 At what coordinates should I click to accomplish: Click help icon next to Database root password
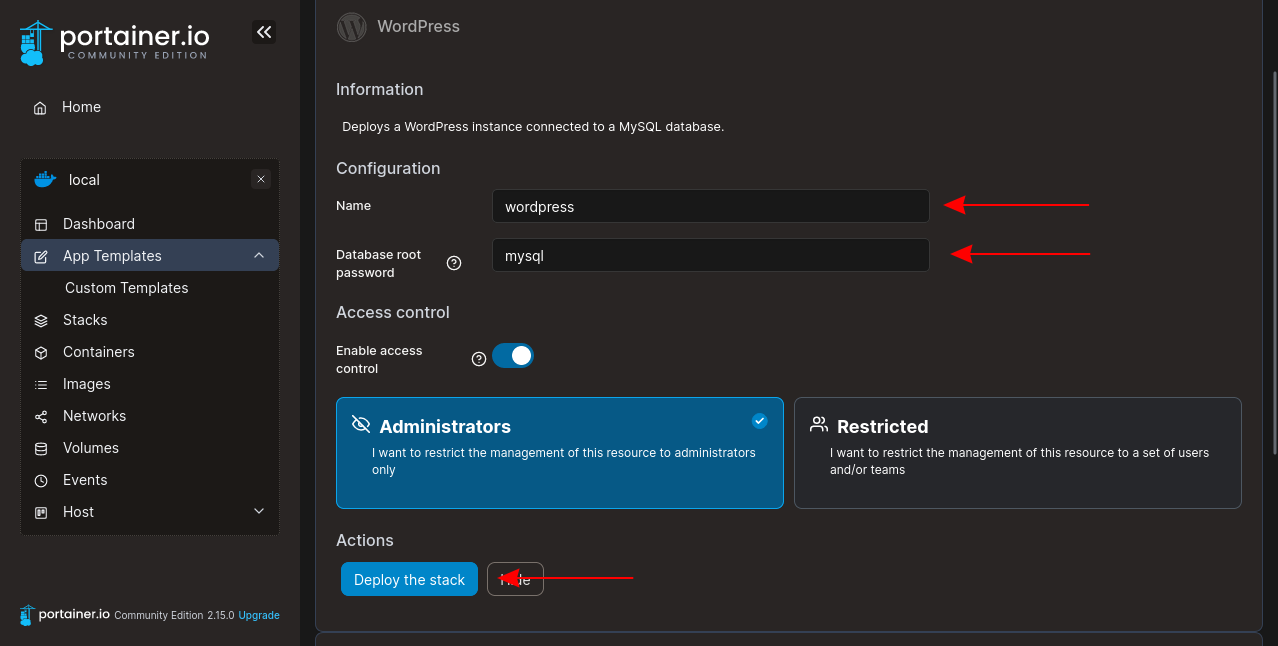[454, 263]
